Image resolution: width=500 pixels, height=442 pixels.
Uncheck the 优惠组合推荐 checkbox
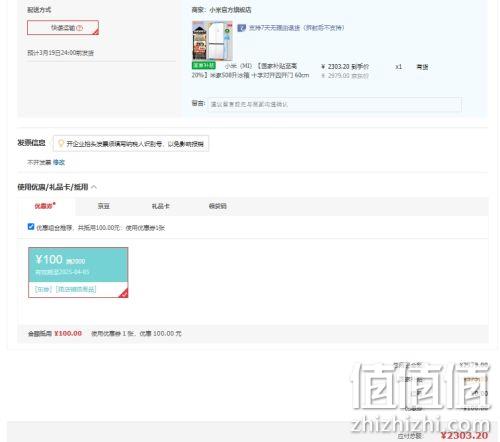(x=31, y=227)
